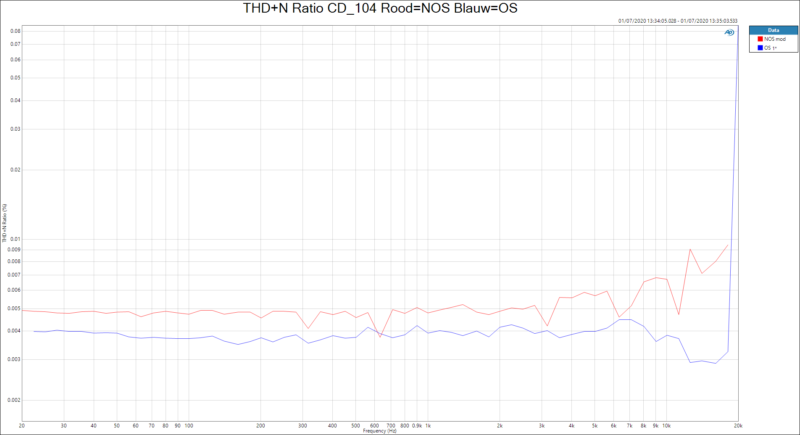
Task: Click the 200 tick on the frequency axis
Action: [260, 425]
